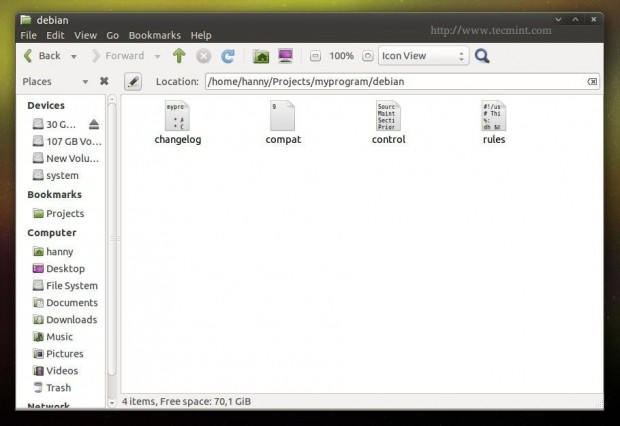
Task: Clear the location field icon
Action: tap(592, 81)
